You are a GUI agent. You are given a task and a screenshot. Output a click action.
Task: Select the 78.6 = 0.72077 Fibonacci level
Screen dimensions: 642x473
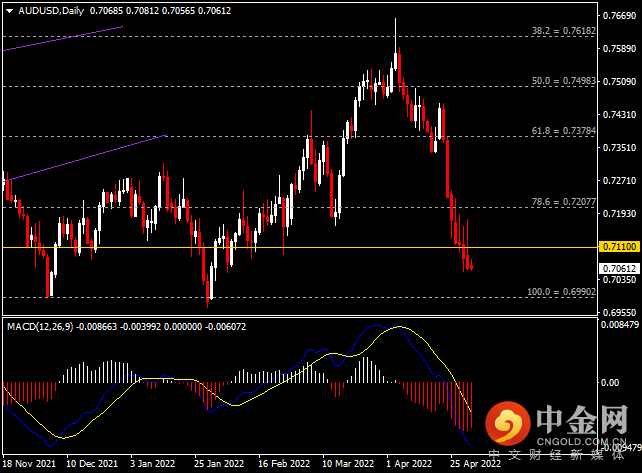pyautogui.click(x=563, y=202)
